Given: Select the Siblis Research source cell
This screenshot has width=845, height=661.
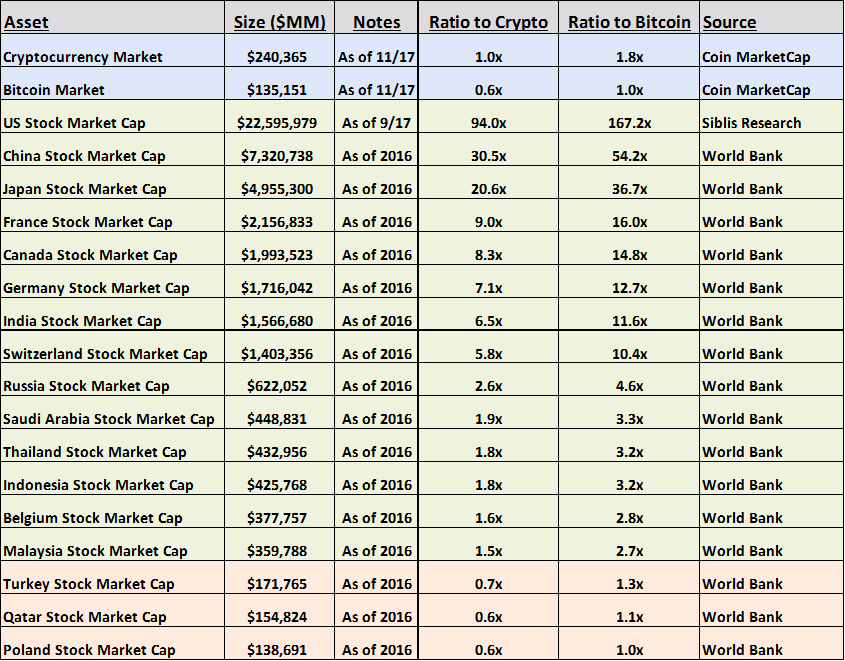Looking at the screenshot, I should (x=752, y=123).
